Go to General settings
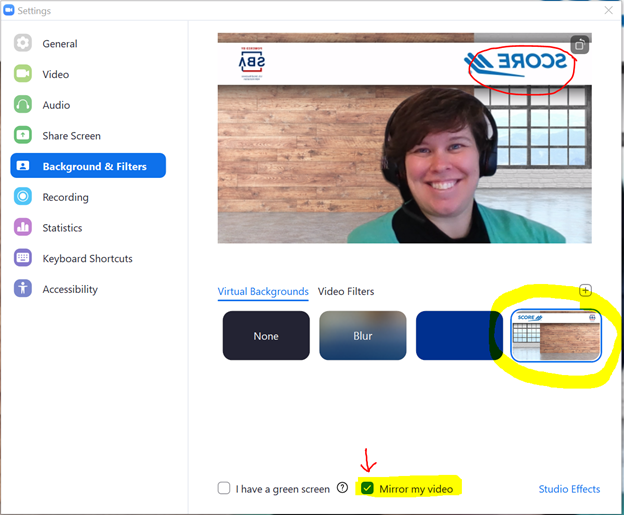Screen dimensions: 624x515 pos(88,43)
